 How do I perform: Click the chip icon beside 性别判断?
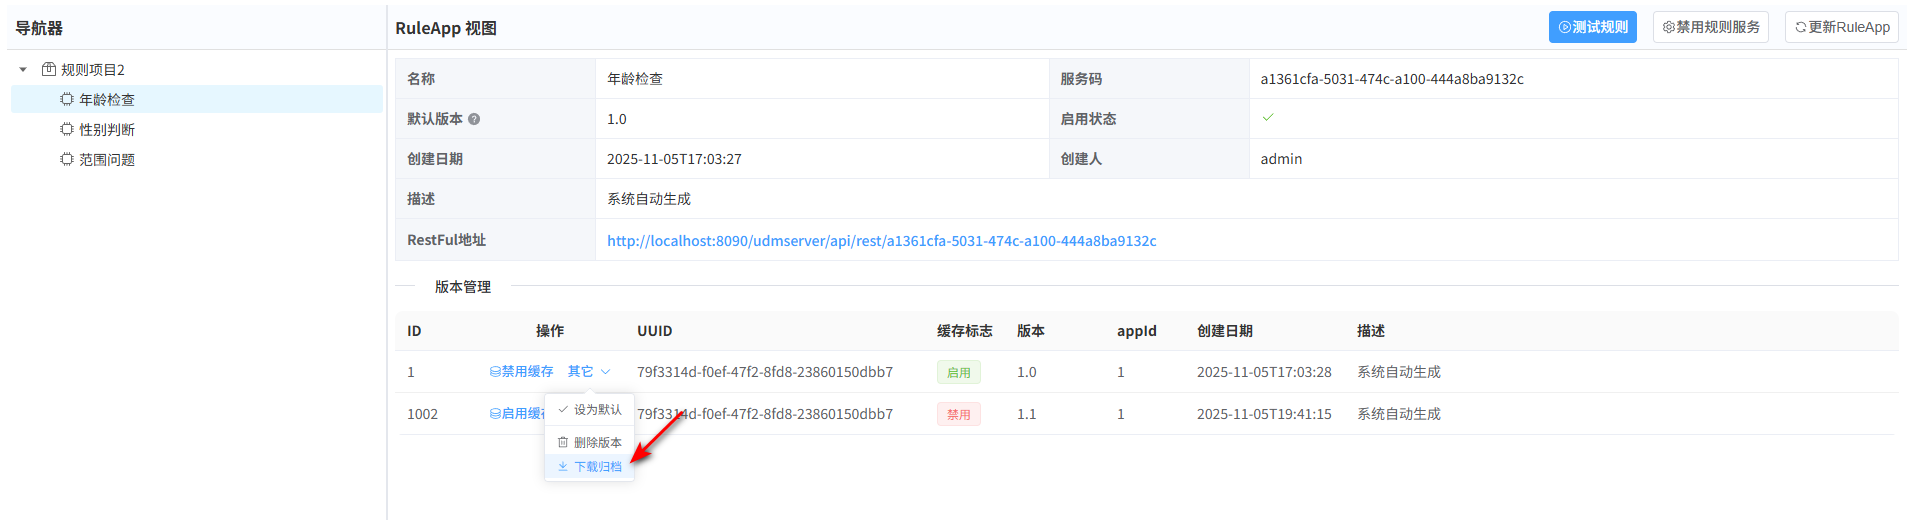click(67, 129)
